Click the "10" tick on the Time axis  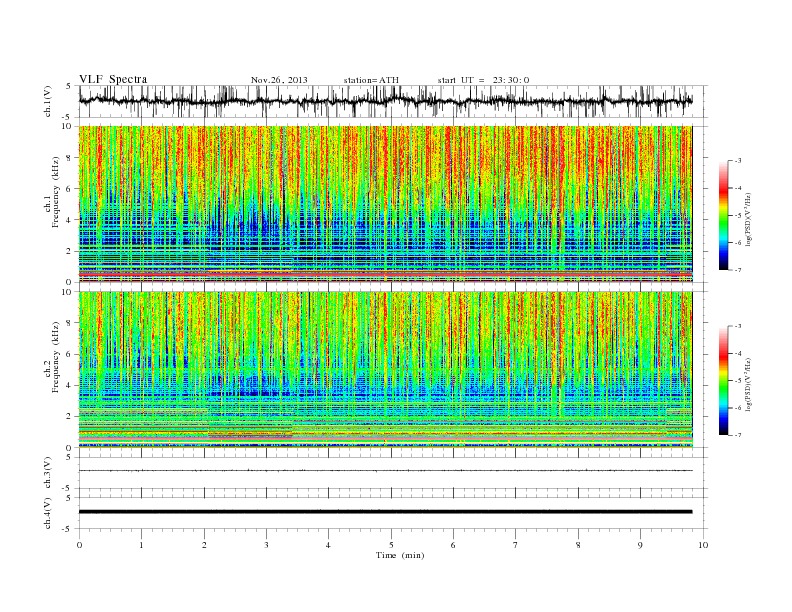pos(703,545)
